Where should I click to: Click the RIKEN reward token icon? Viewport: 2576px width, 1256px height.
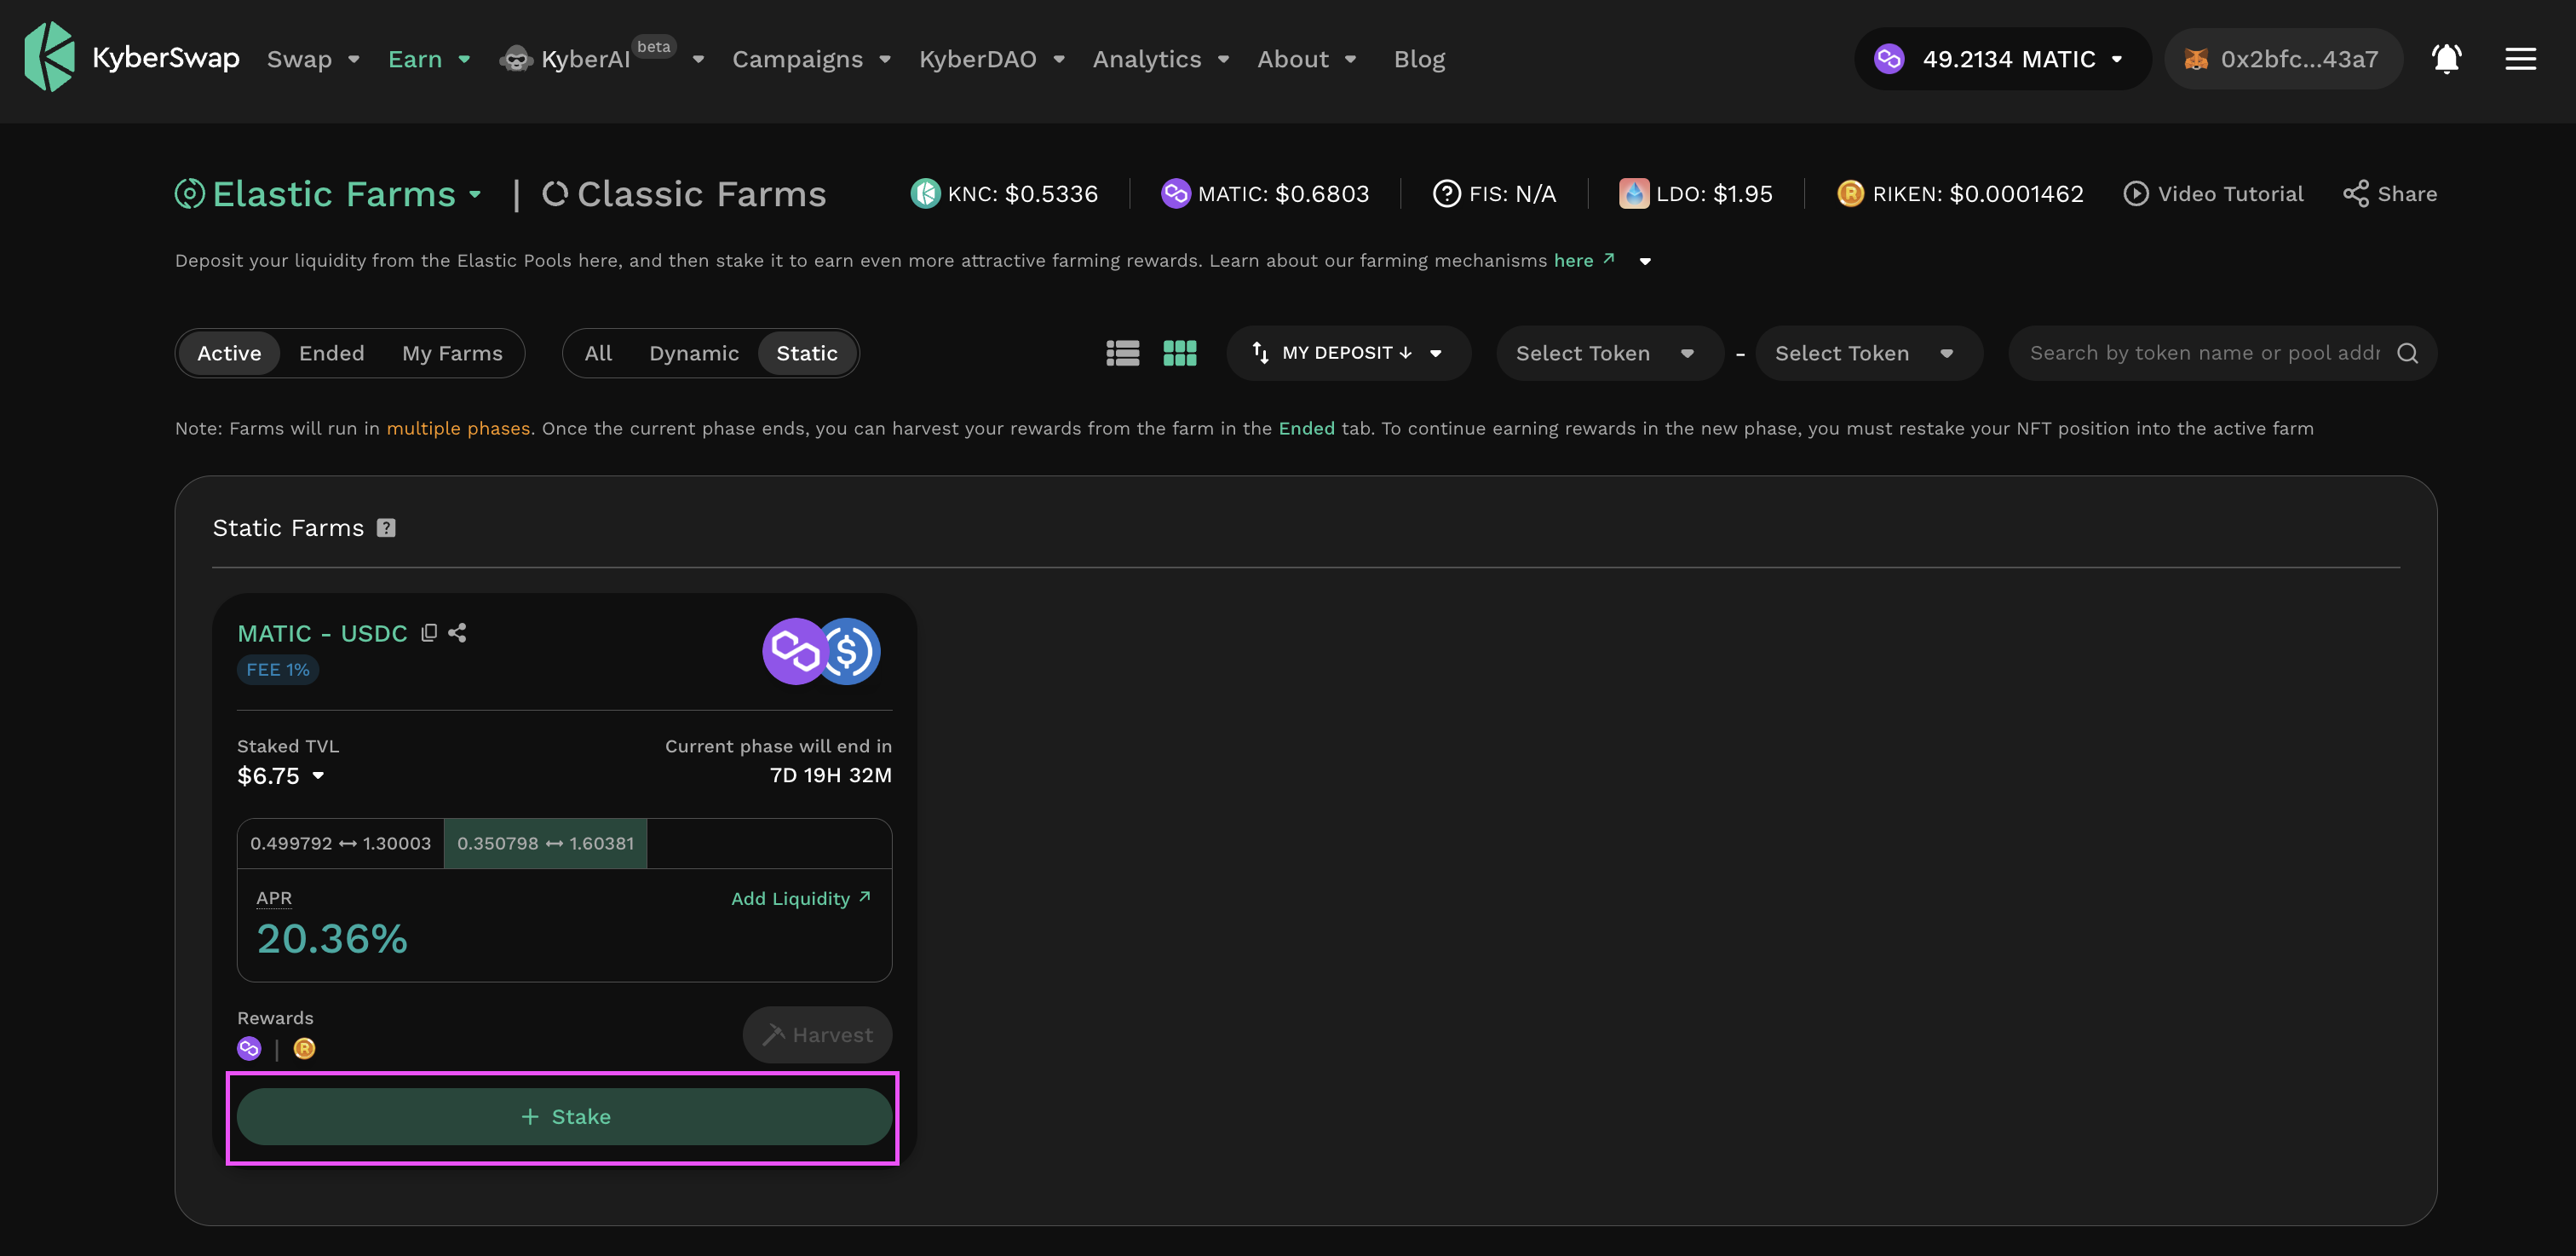point(304,1048)
